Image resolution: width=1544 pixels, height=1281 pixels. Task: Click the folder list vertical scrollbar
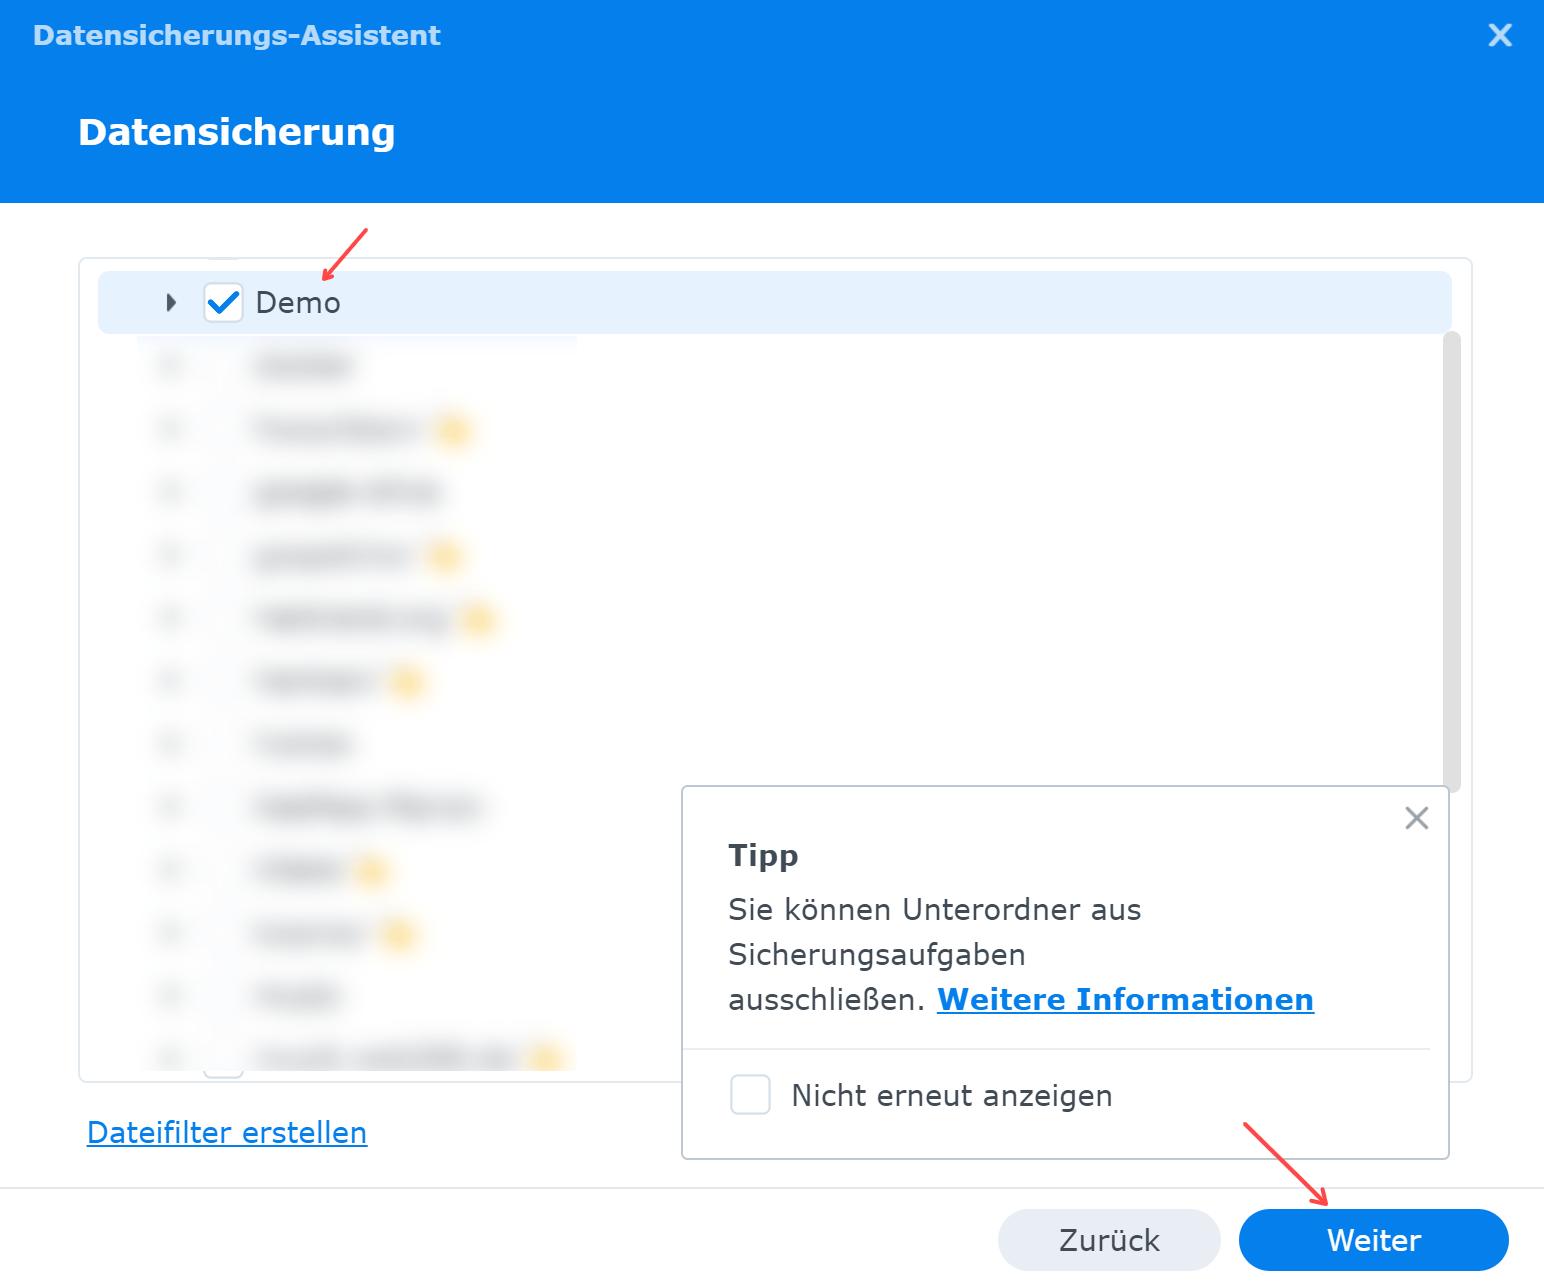click(1452, 560)
